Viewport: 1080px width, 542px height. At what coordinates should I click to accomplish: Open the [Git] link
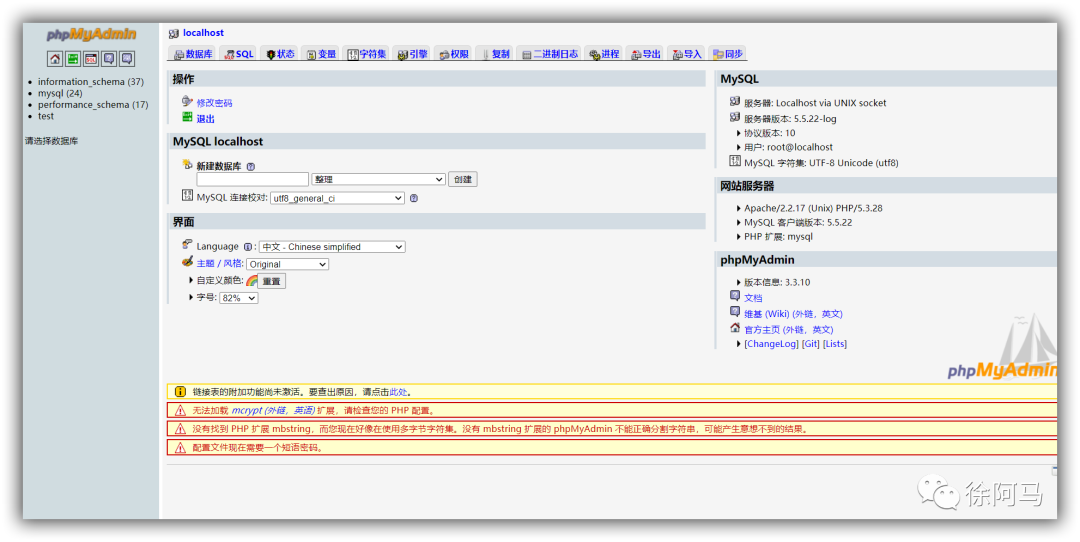(811, 344)
